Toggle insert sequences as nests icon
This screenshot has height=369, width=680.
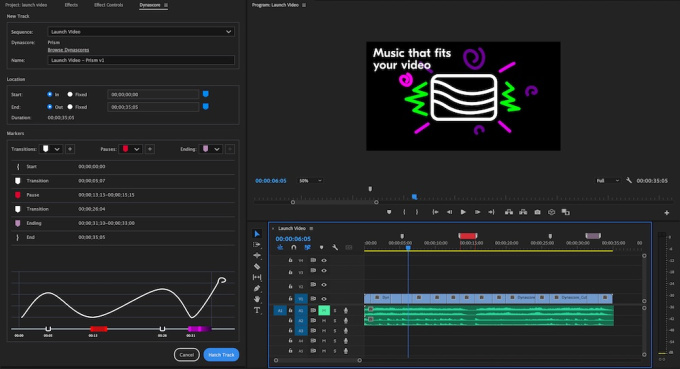pyautogui.click(x=280, y=247)
